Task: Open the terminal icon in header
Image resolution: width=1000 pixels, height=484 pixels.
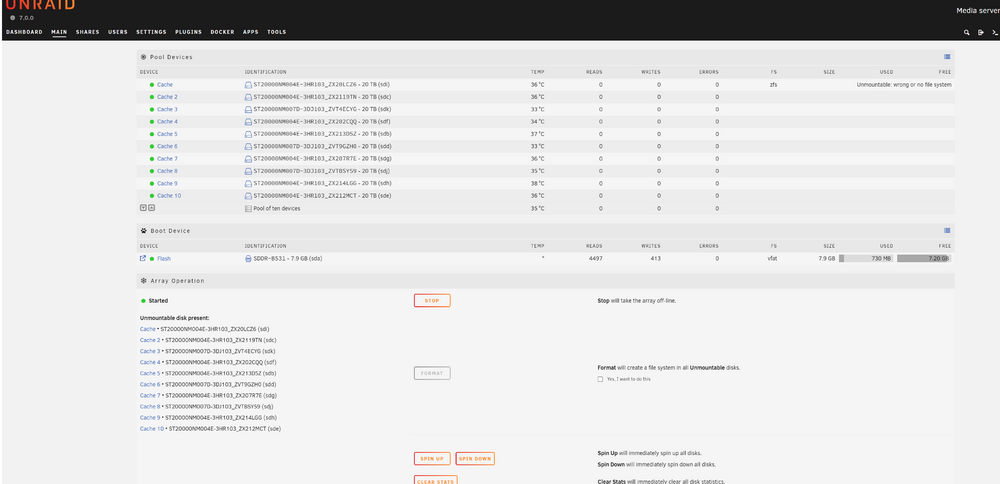Action: tap(995, 32)
